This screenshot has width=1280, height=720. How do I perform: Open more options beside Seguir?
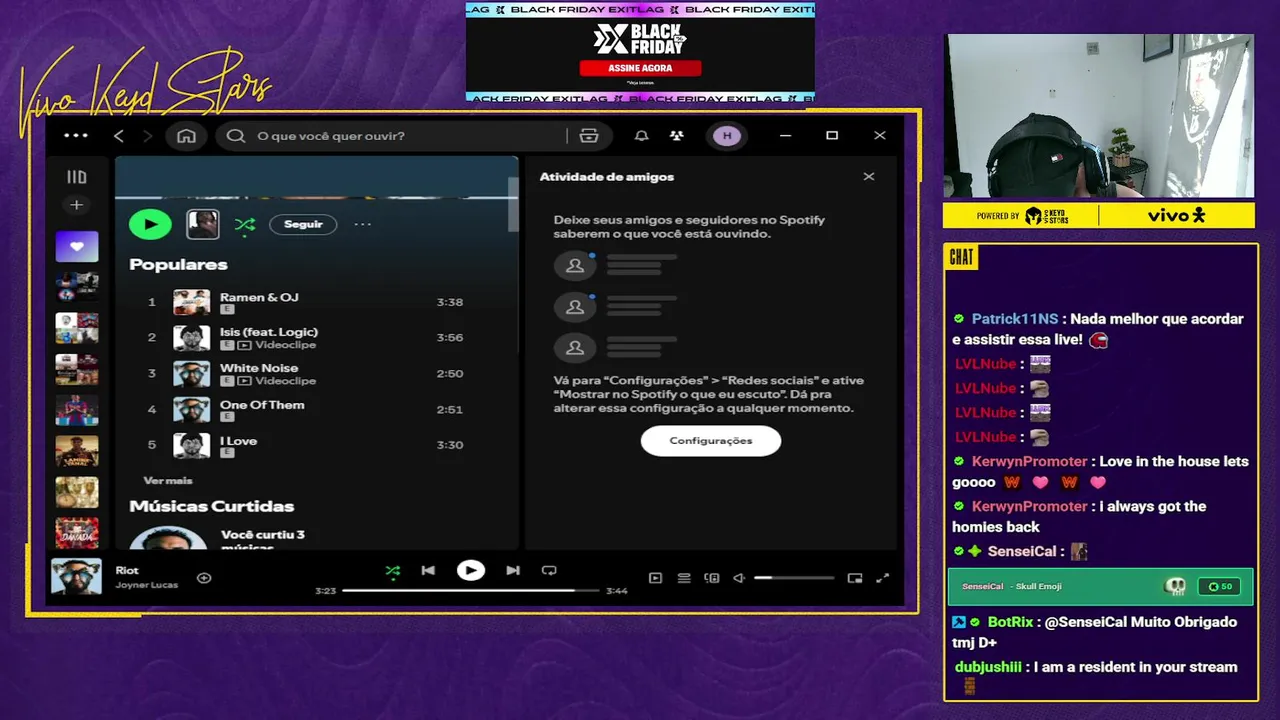[x=363, y=224]
